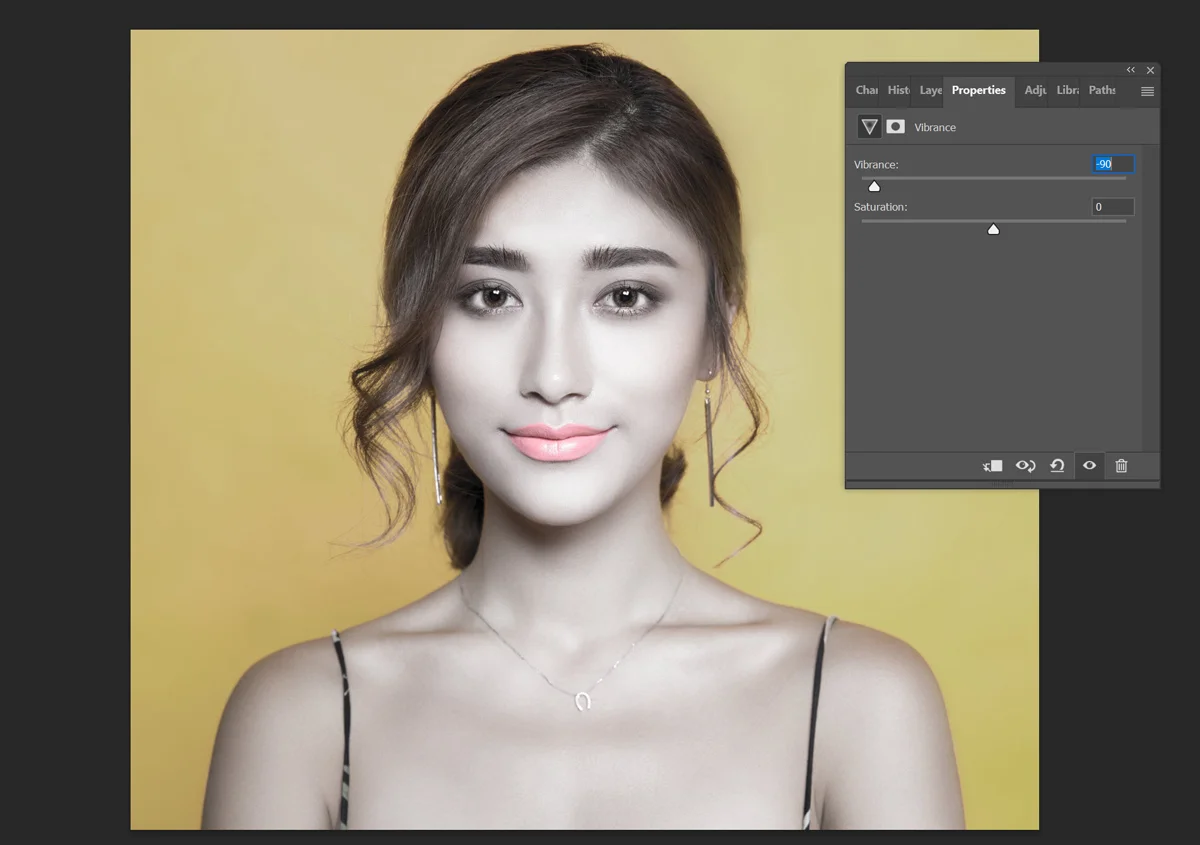Click the Saturation slider handle

point(993,229)
